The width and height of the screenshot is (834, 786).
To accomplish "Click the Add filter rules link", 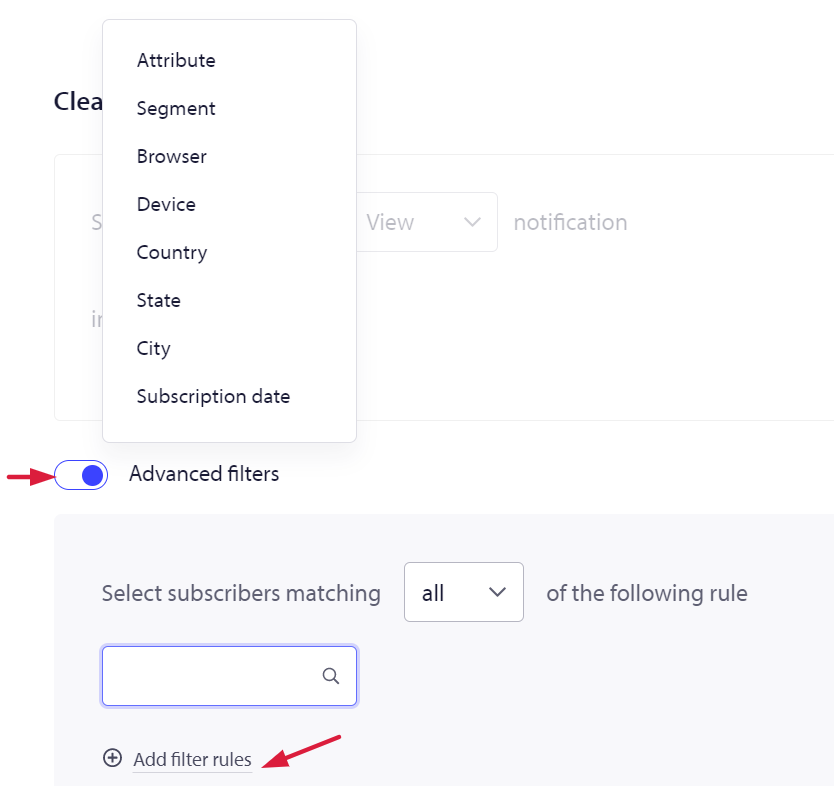I will [192, 759].
